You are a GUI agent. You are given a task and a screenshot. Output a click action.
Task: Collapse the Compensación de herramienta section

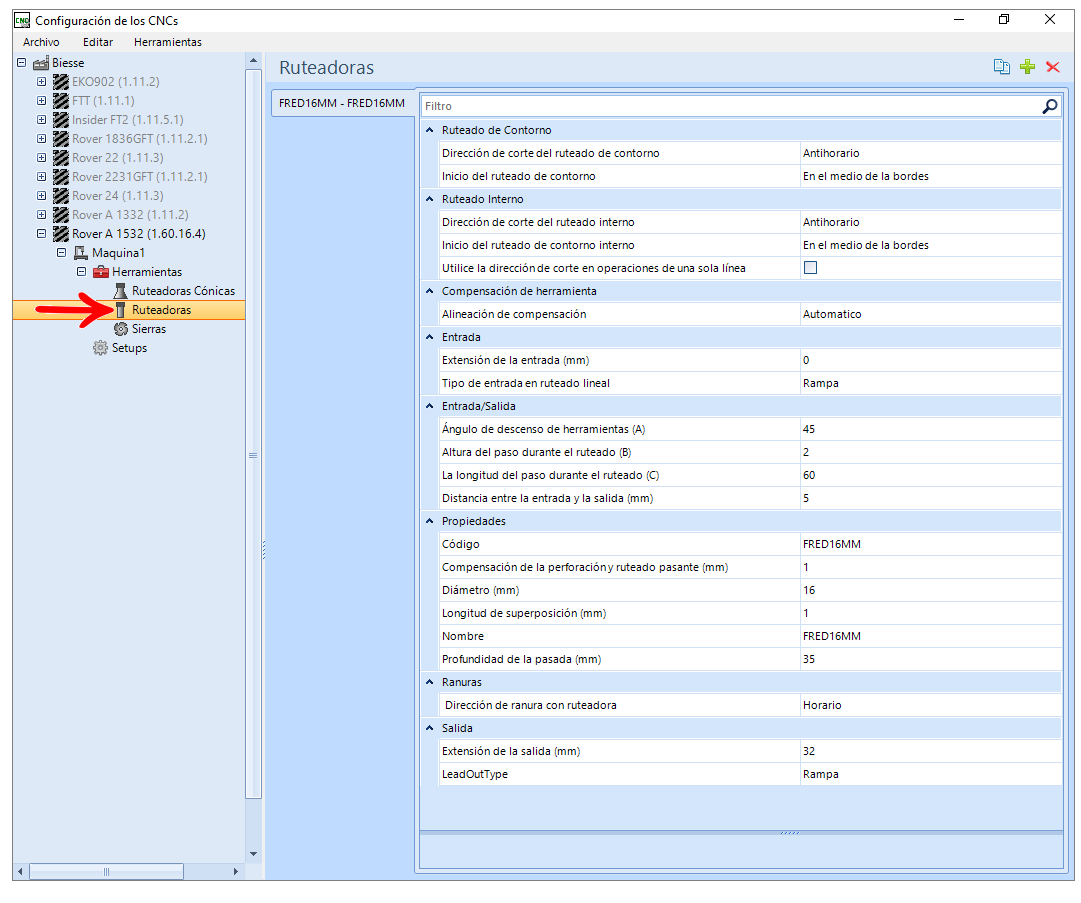(x=430, y=291)
